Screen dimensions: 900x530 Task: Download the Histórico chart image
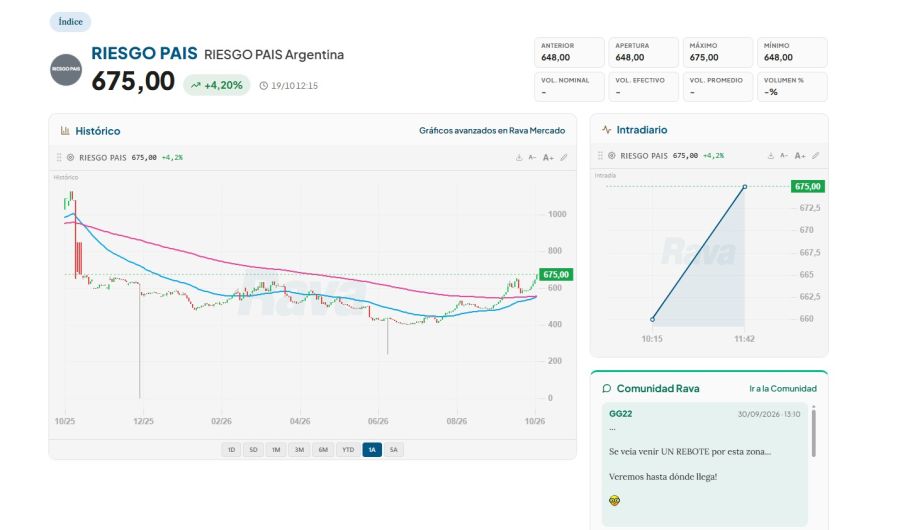519,157
